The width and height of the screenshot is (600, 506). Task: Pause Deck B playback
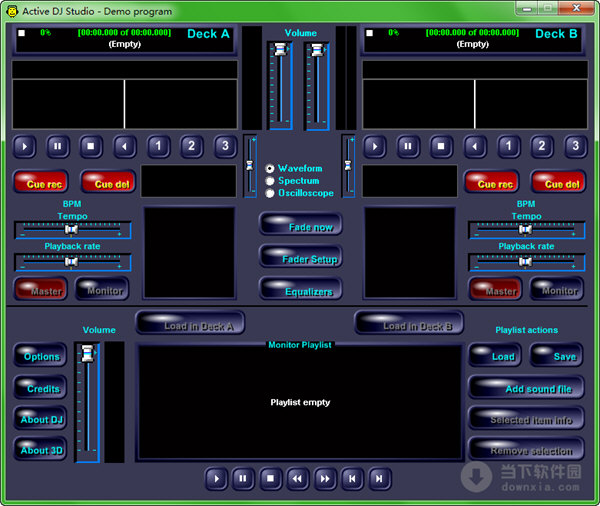408,147
